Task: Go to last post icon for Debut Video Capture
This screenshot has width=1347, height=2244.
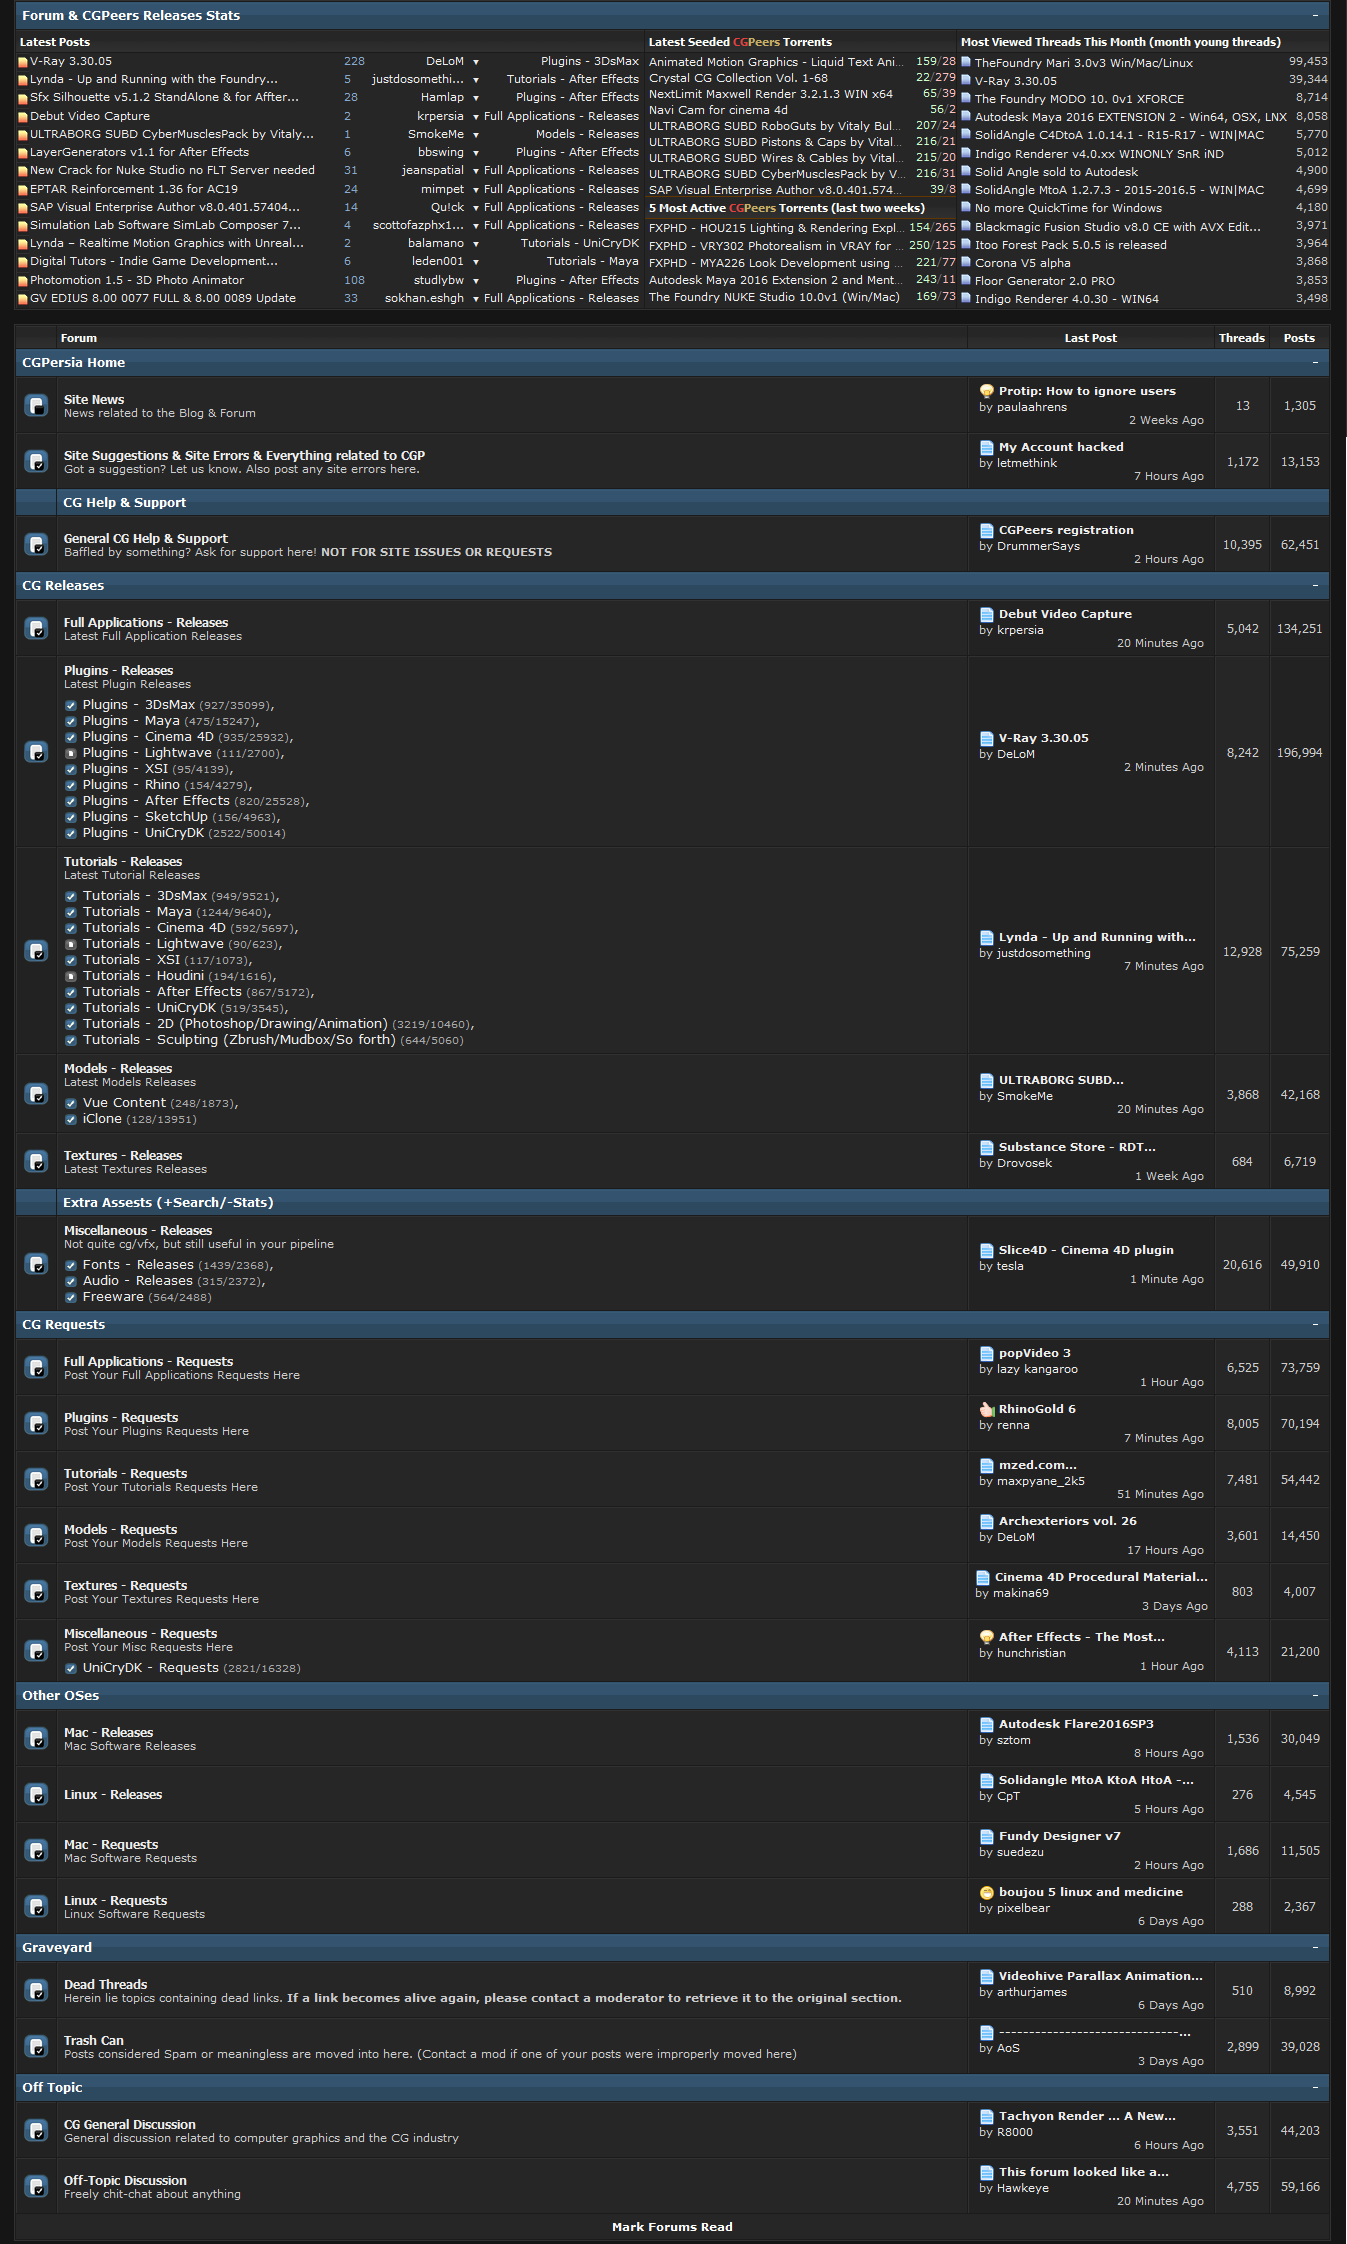Action: (986, 614)
